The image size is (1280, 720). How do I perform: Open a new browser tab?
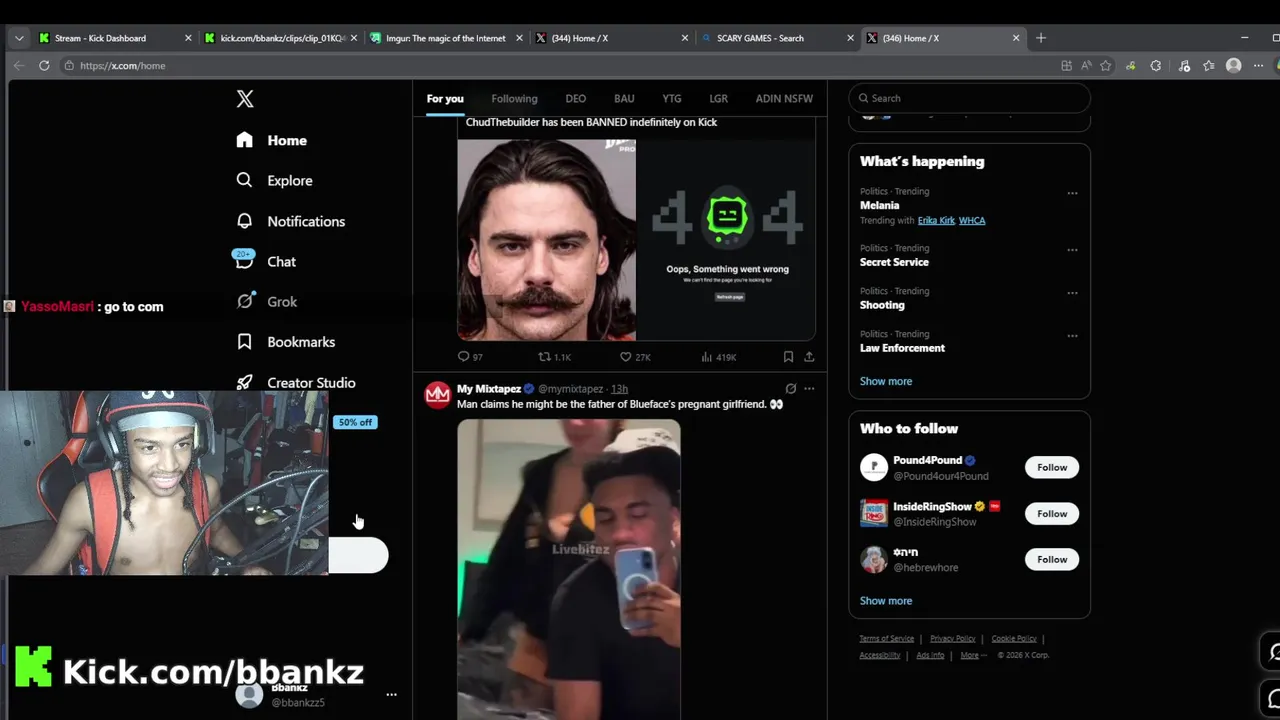point(1041,38)
